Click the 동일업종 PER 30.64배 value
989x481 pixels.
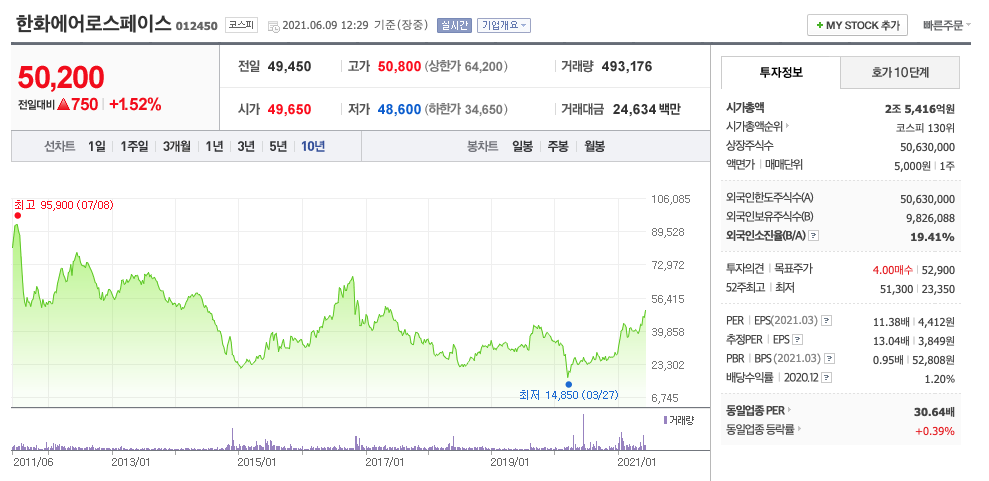(934, 412)
